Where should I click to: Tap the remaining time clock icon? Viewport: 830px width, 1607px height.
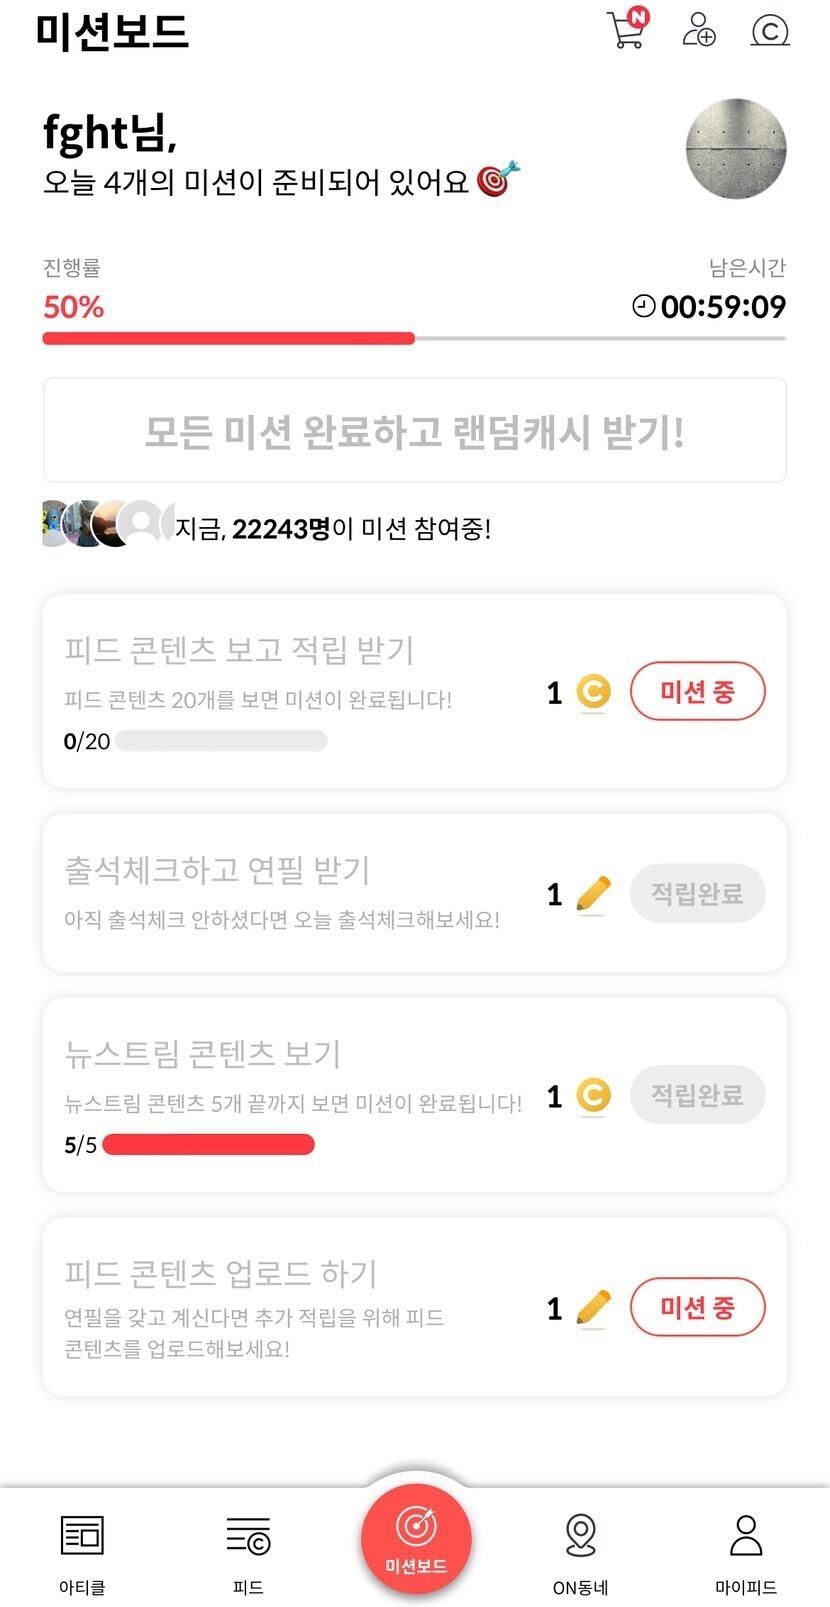(x=644, y=306)
